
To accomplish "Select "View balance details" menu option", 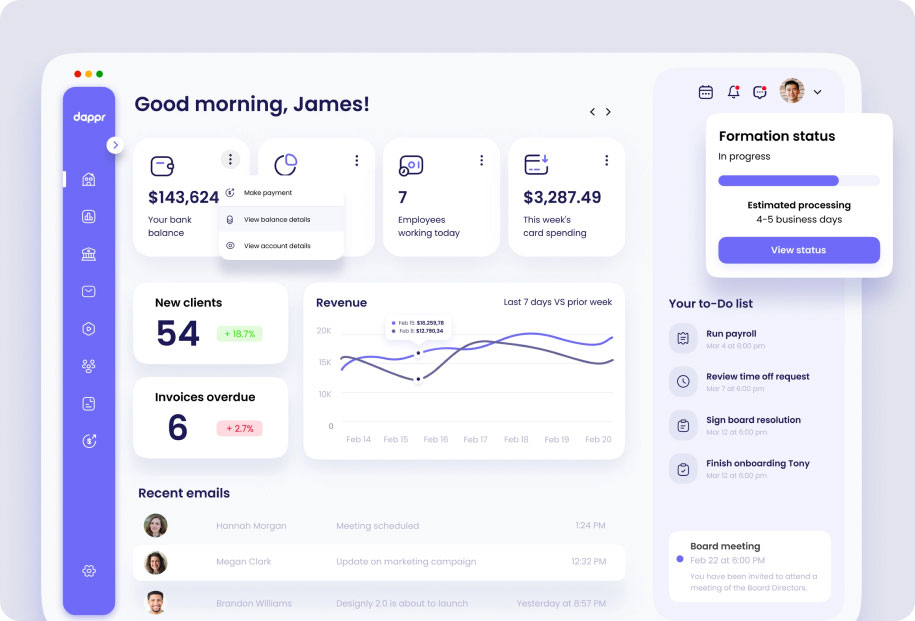I will pos(276,219).
